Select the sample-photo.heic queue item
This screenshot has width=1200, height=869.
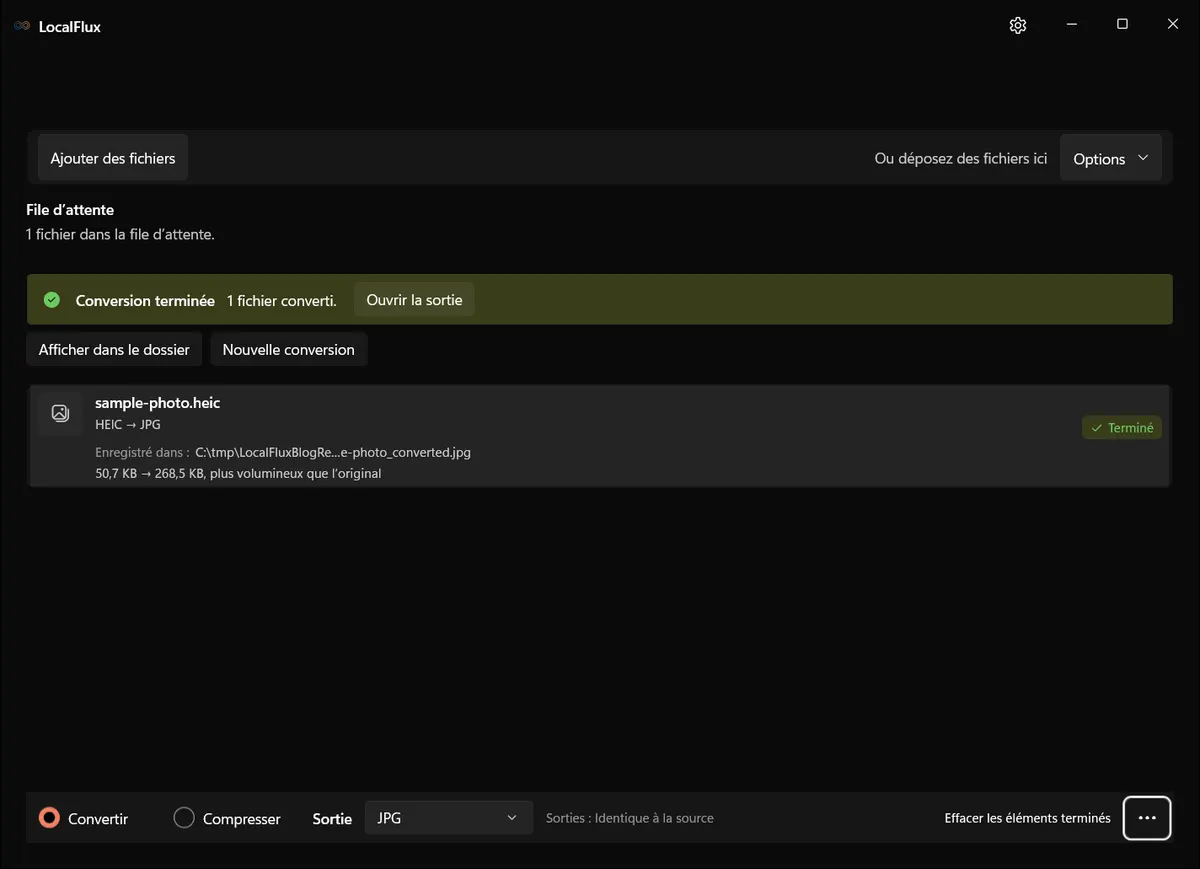pyautogui.click(x=599, y=436)
